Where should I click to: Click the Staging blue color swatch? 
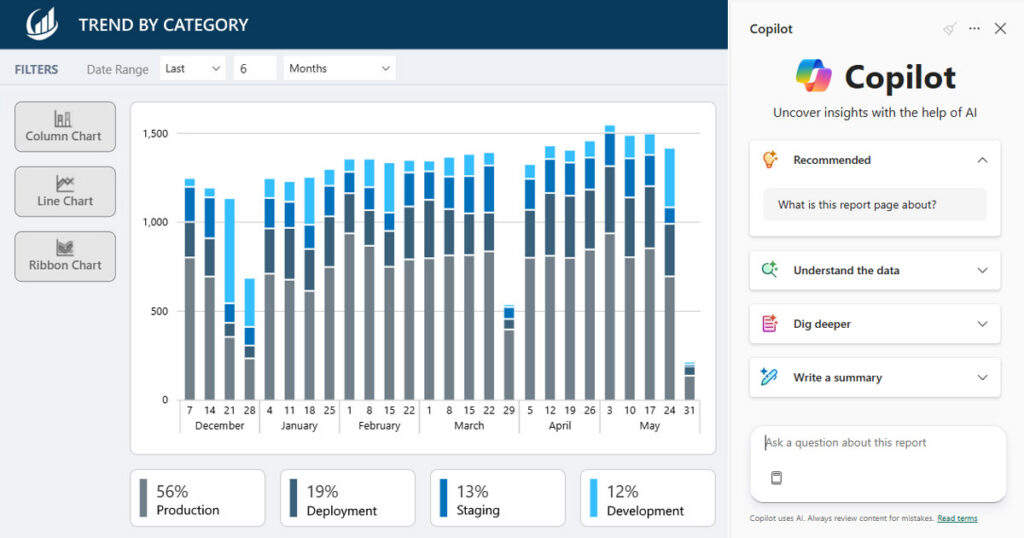443,498
